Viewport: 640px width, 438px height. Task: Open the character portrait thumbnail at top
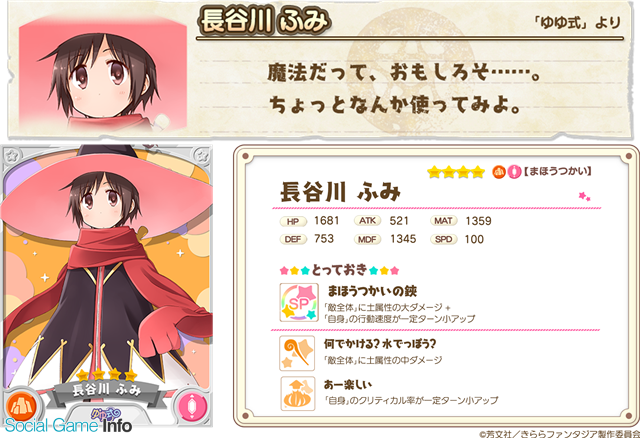[103, 74]
